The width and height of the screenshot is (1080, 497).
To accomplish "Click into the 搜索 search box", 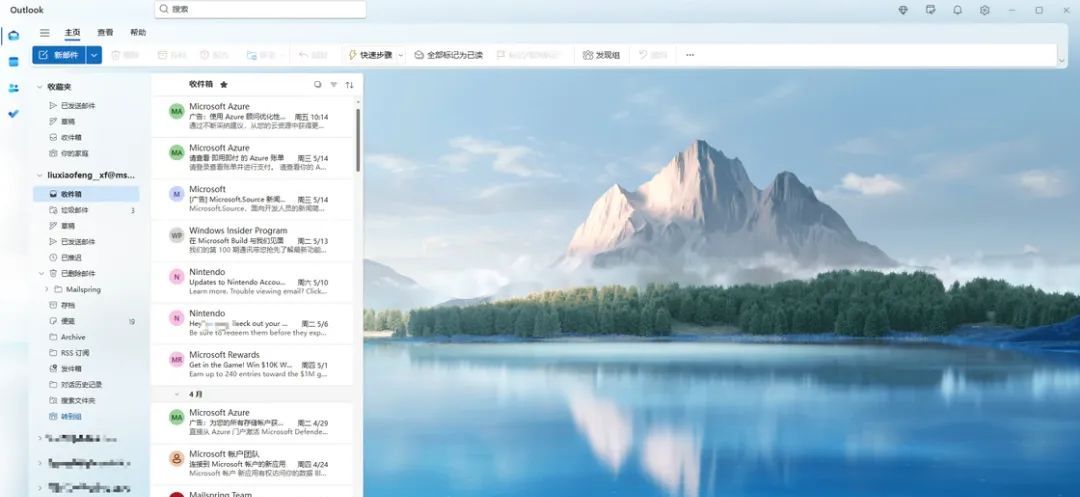I will point(260,9).
